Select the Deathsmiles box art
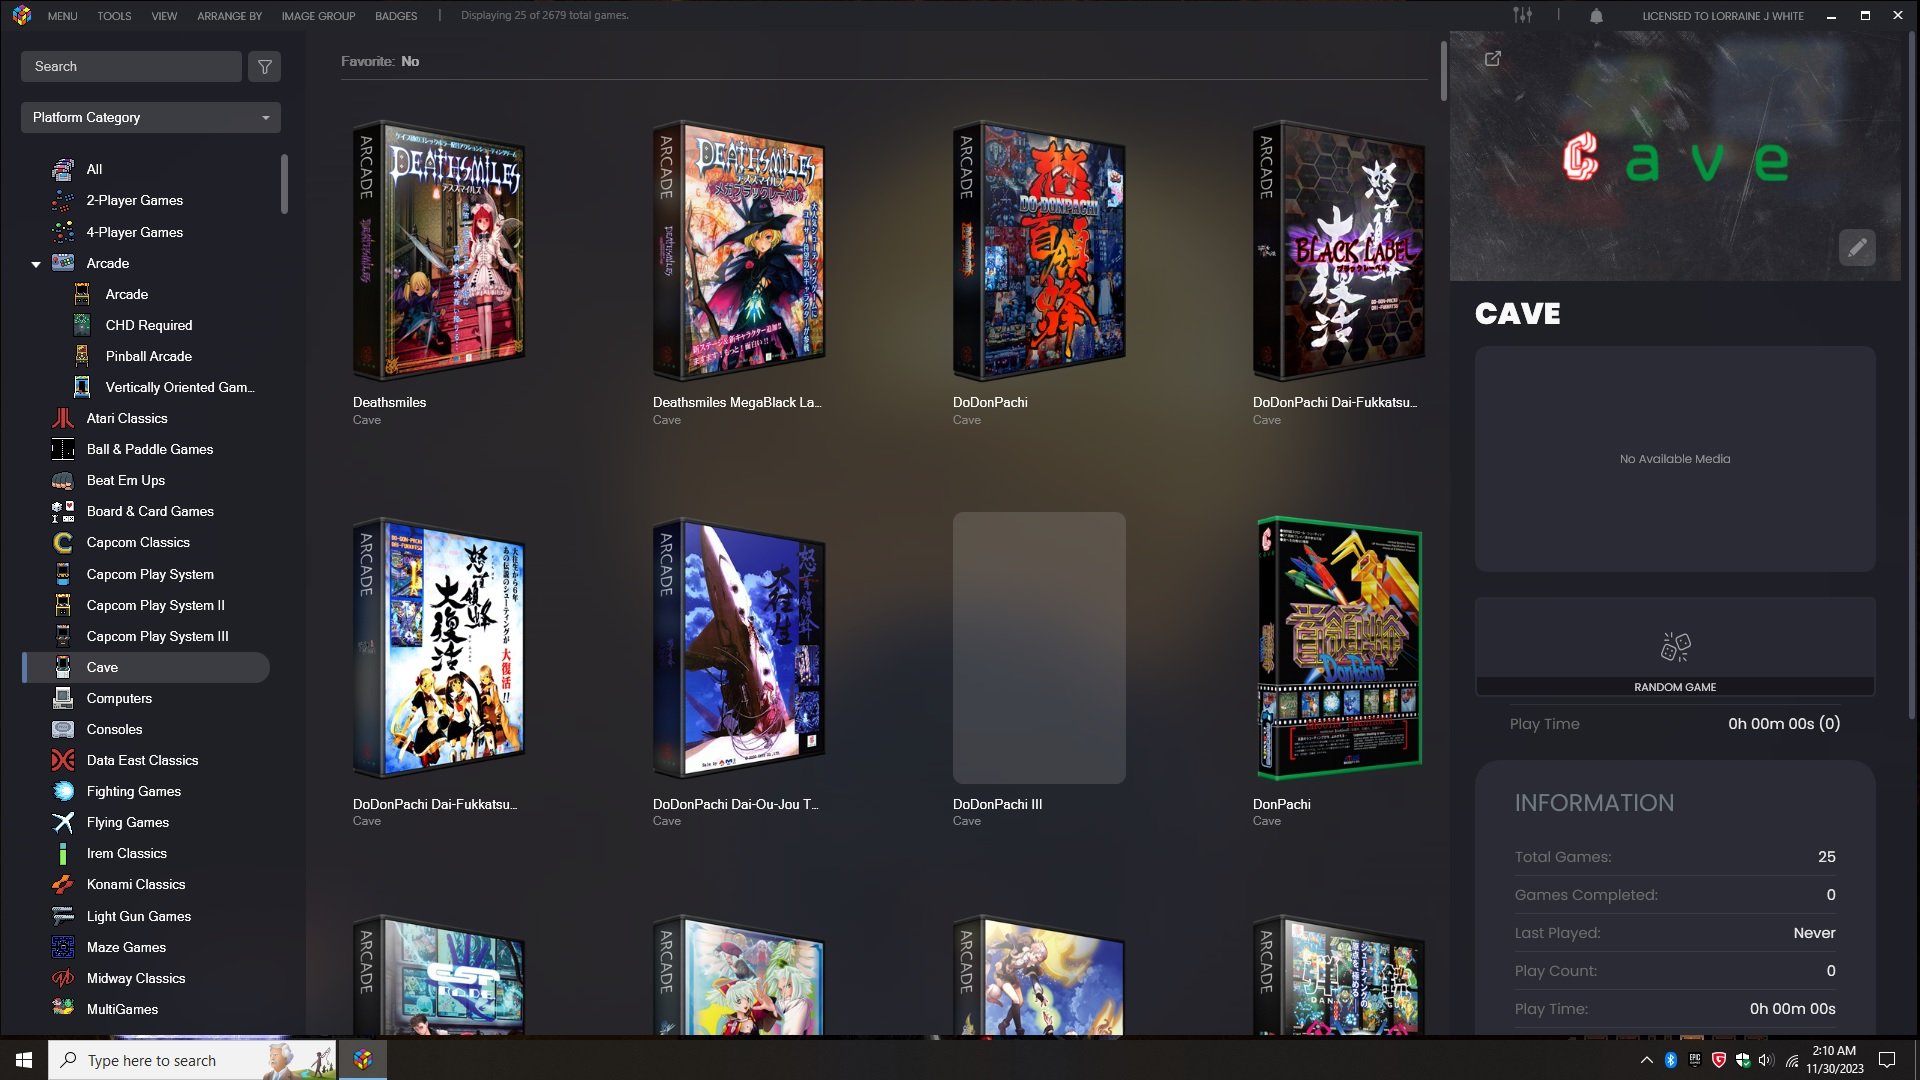Screen dimensions: 1920x1080 [438, 250]
